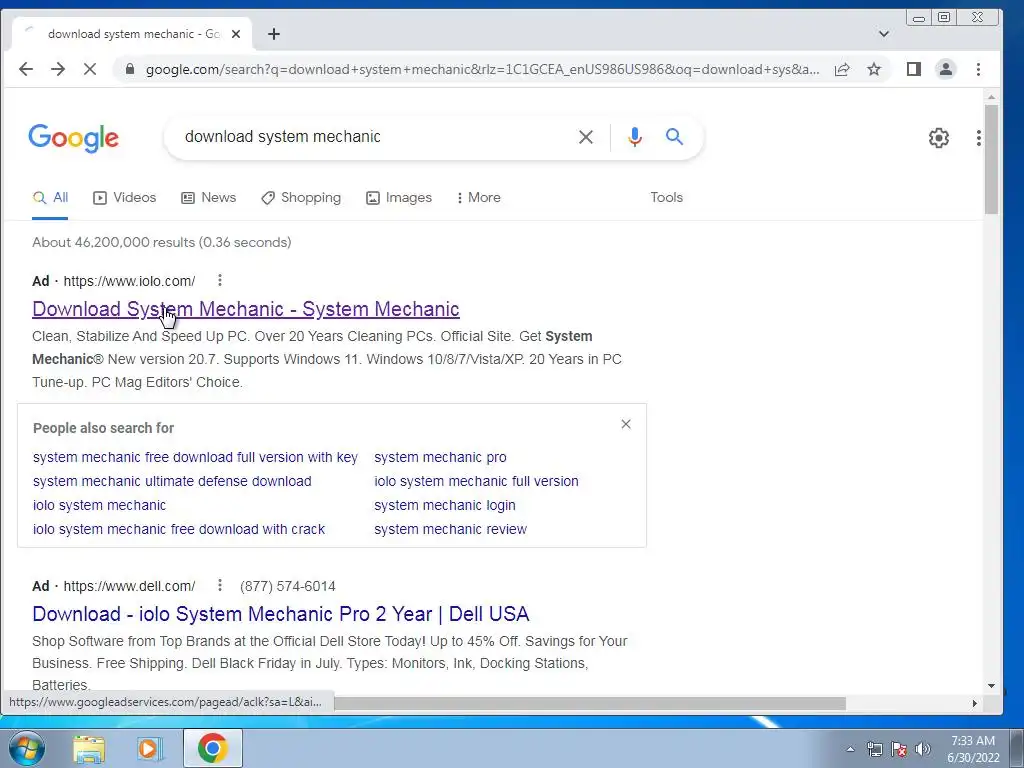Open the Chrome profile avatar
1024x768 pixels.
(946, 69)
